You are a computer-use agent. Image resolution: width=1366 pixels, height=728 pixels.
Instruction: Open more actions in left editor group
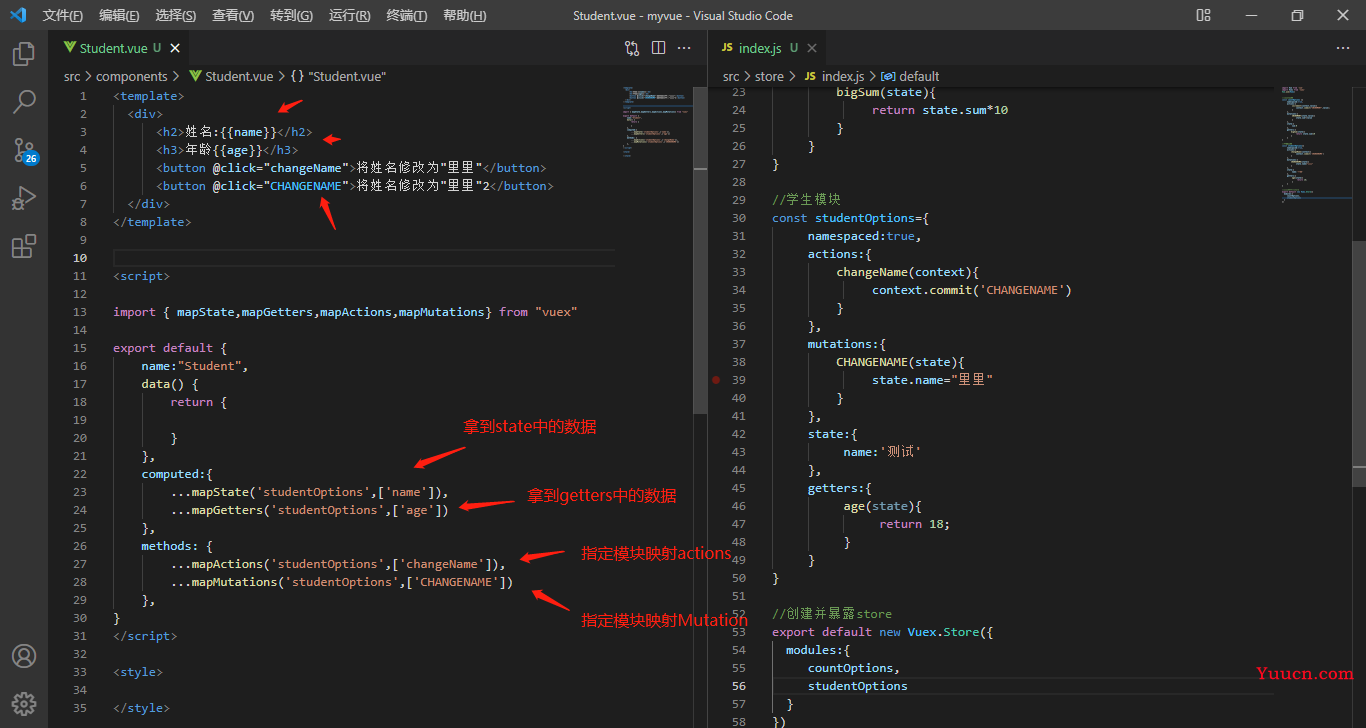coord(684,47)
